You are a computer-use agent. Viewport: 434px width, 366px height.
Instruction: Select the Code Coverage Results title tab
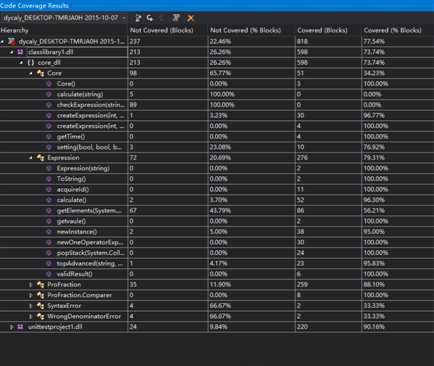click(34, 6)
